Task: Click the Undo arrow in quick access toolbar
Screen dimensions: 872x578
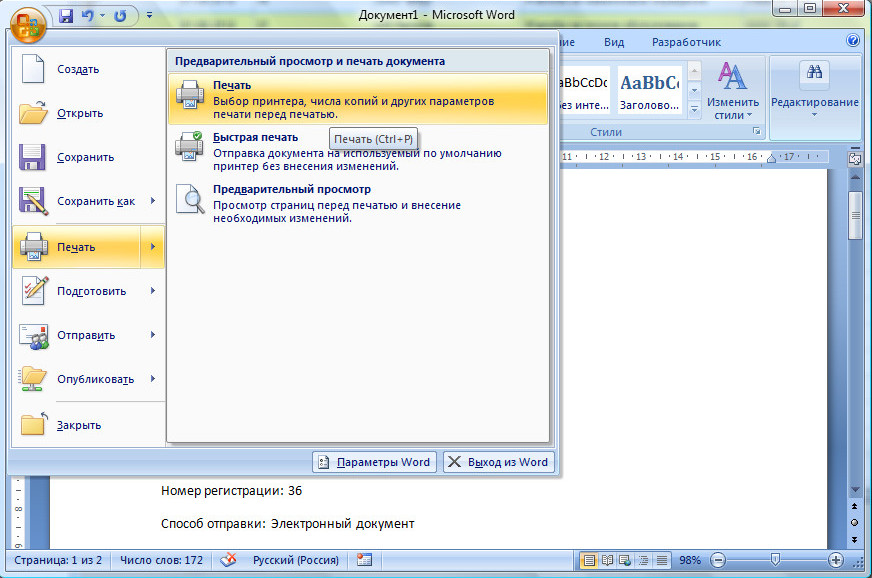Action: pyautogui.click(x=87, y=16)
